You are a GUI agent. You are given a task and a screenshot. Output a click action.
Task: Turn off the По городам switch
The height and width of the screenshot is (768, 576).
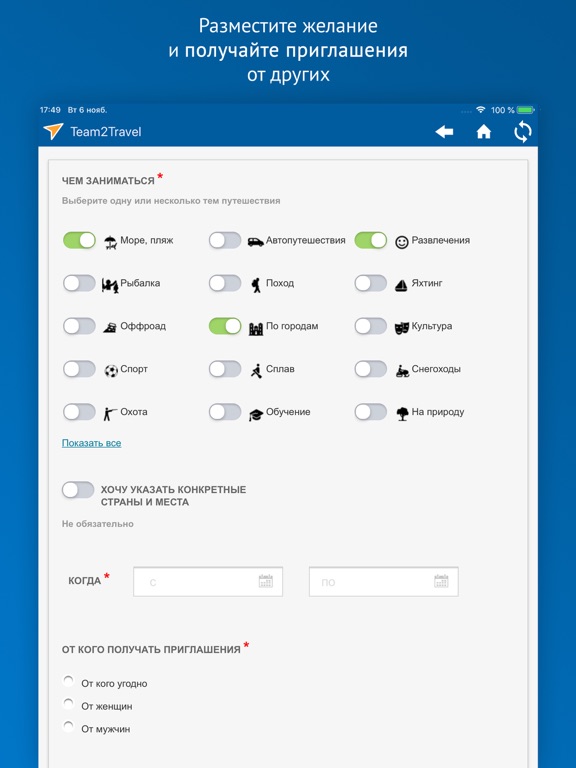(225, 326)
